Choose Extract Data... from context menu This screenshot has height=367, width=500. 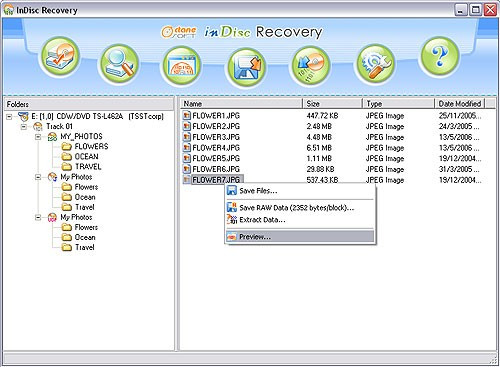pos(300,220)
